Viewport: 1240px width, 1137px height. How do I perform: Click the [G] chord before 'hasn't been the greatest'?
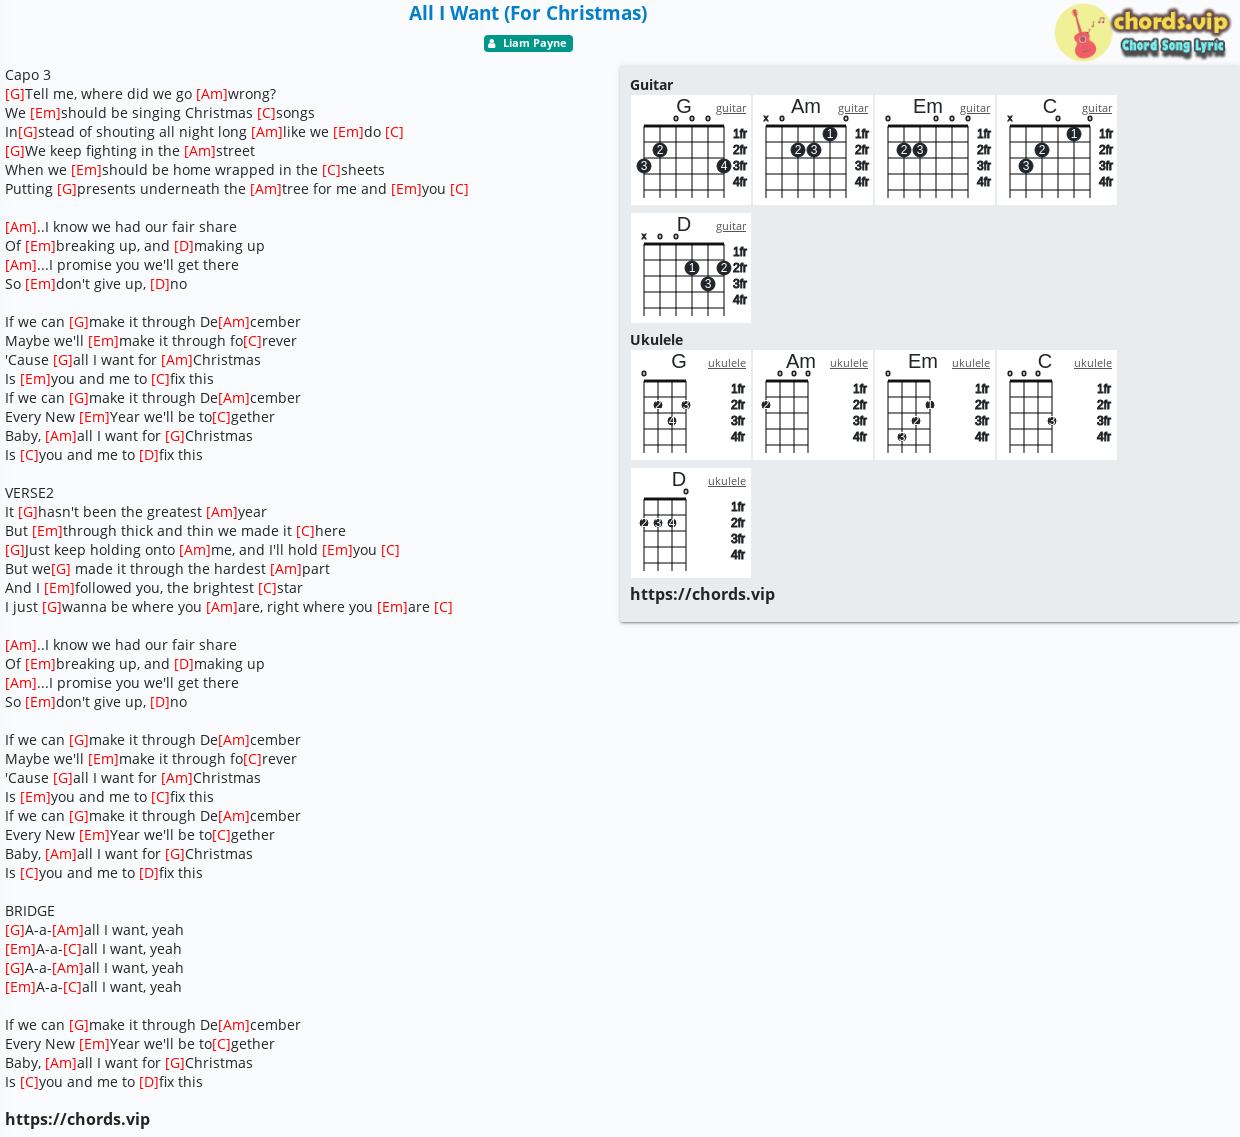pos(28,512)
